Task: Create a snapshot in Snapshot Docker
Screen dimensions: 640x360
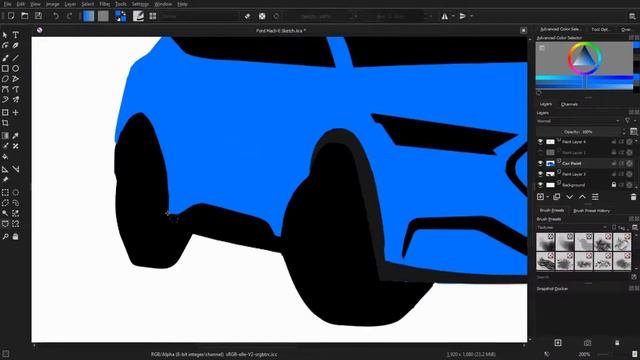Action: (x=558, y=343)
